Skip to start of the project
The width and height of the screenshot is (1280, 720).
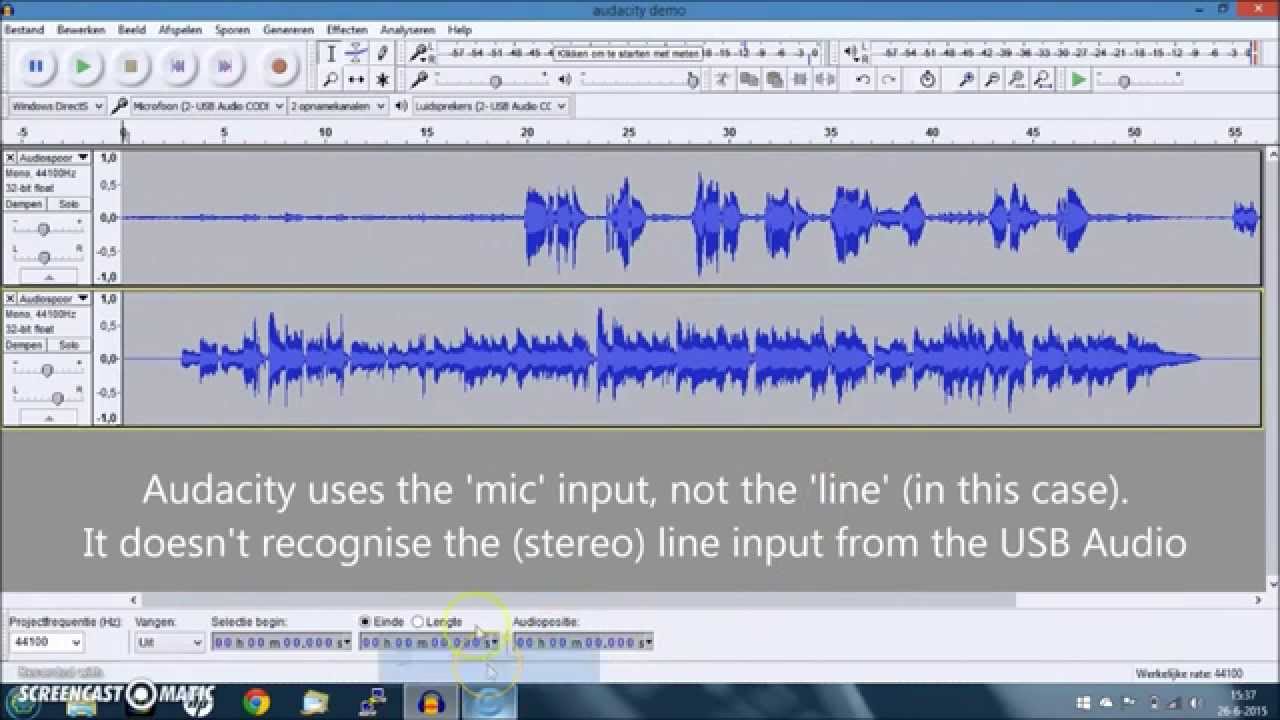(x=178, y=67)
